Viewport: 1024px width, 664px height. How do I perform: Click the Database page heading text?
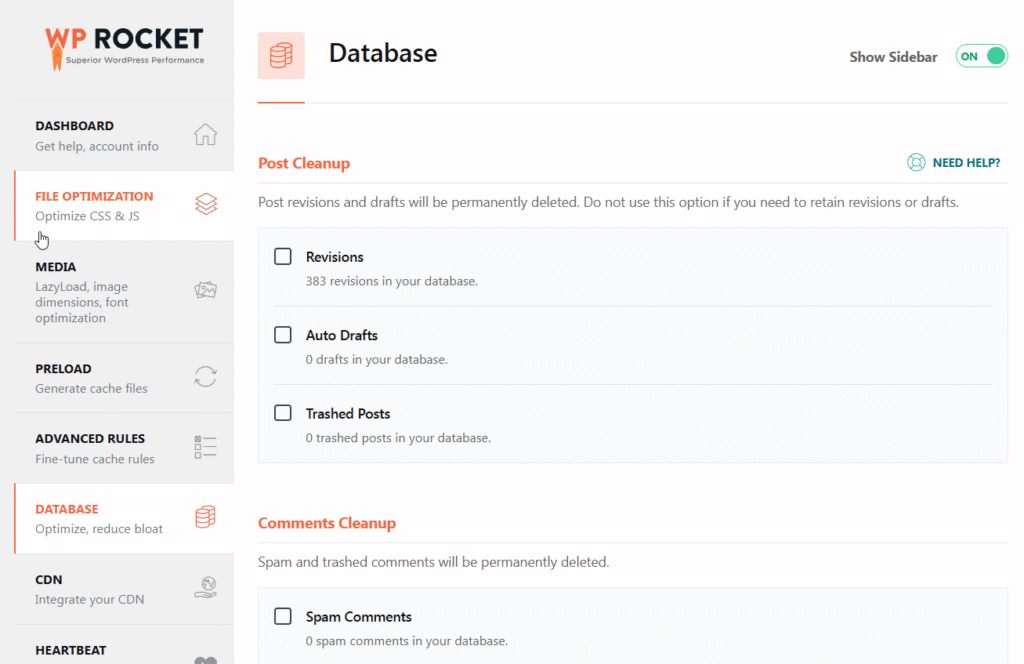(383, 54)
